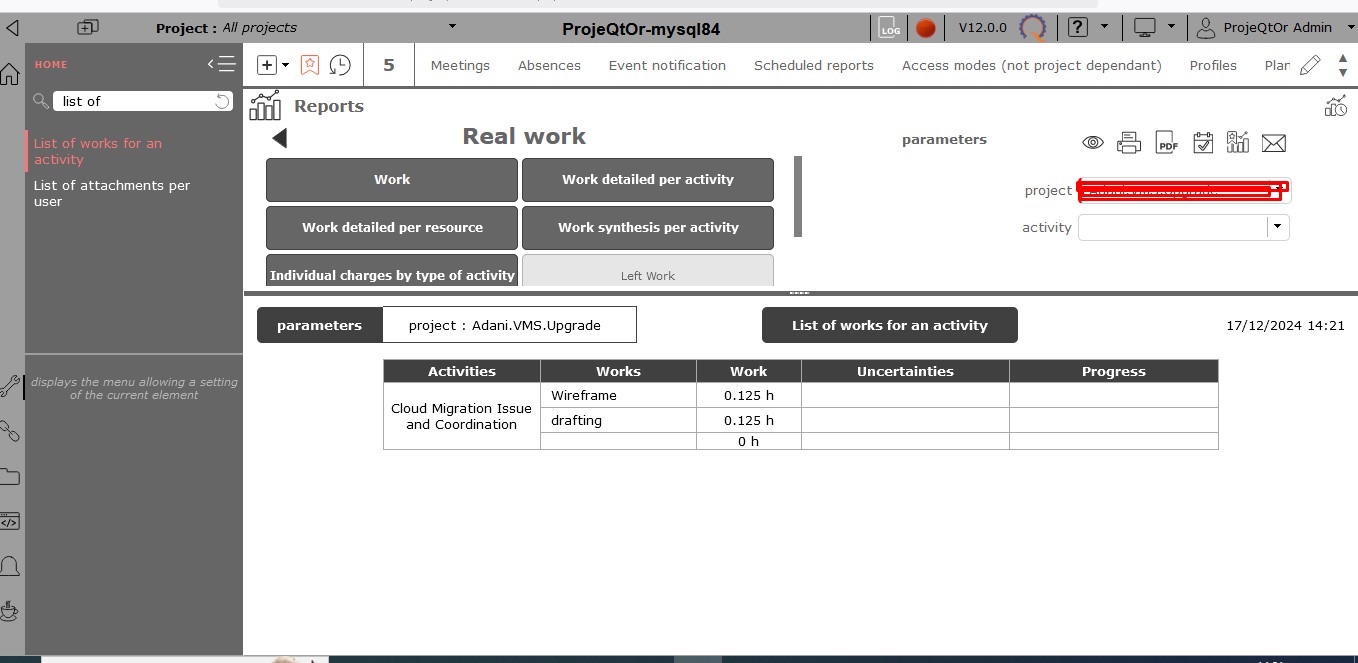
Task: Click the notification bell sidebar icon
Action: [x=11, y=566]
